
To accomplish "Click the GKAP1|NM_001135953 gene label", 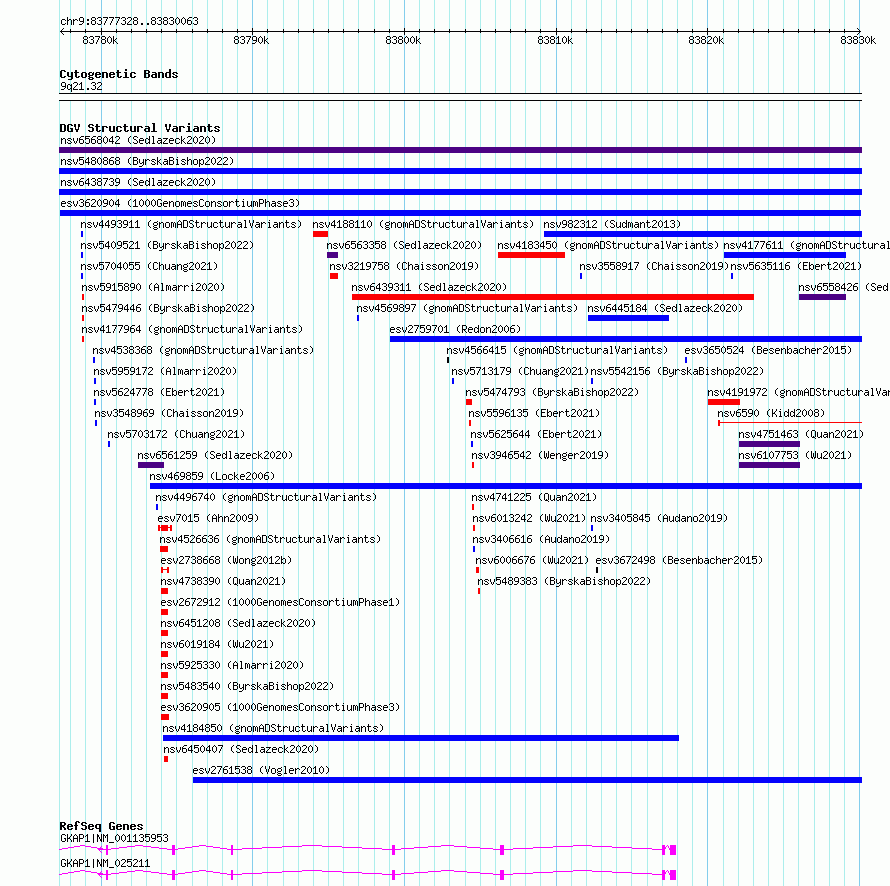I will coord(114,838).
